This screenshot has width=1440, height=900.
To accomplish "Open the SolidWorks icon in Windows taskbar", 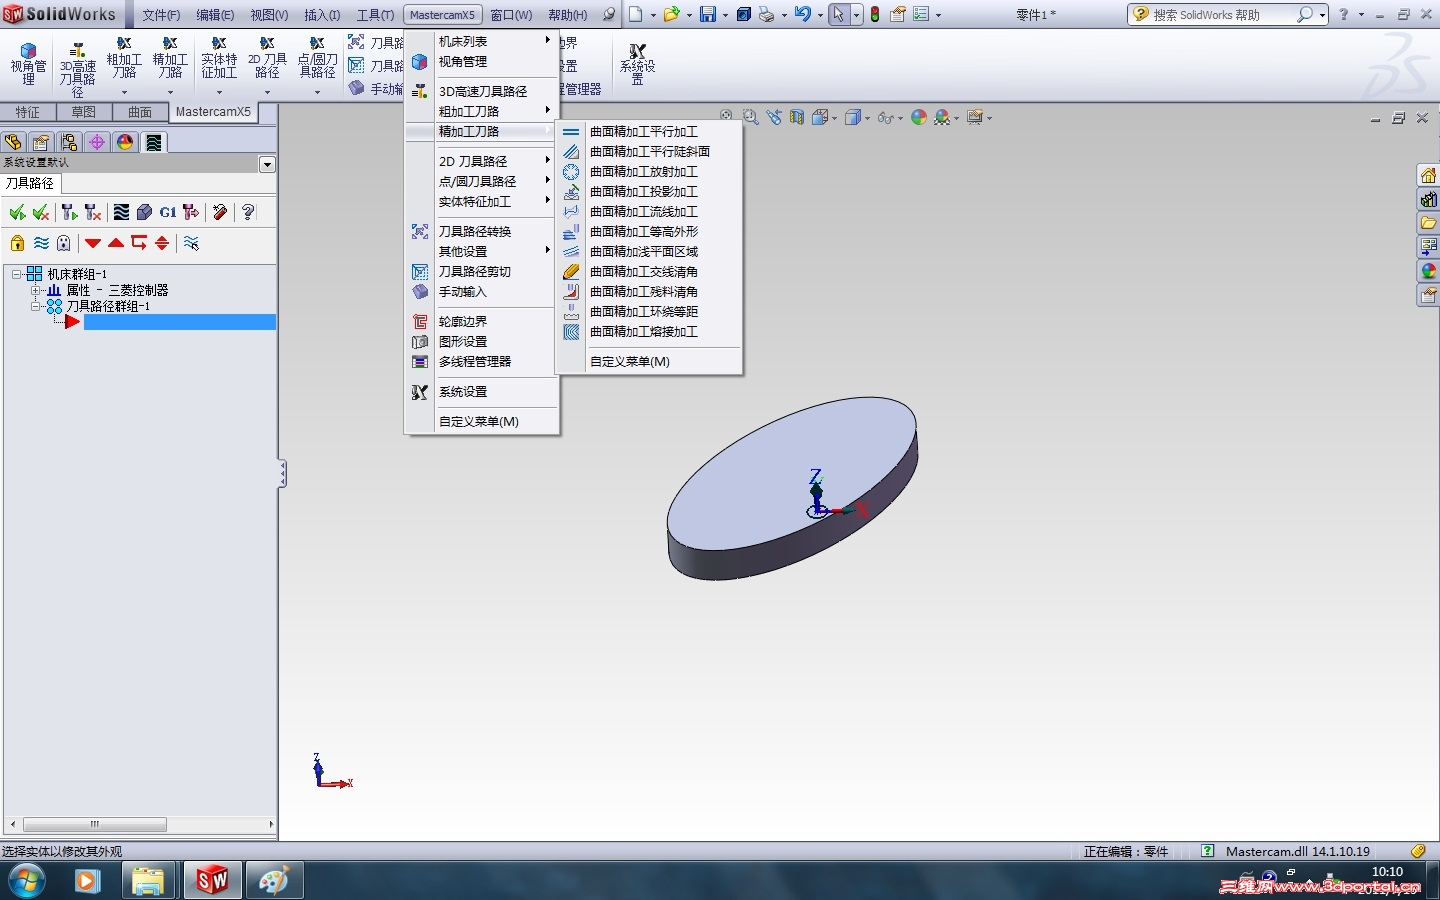I will point(212,880).
